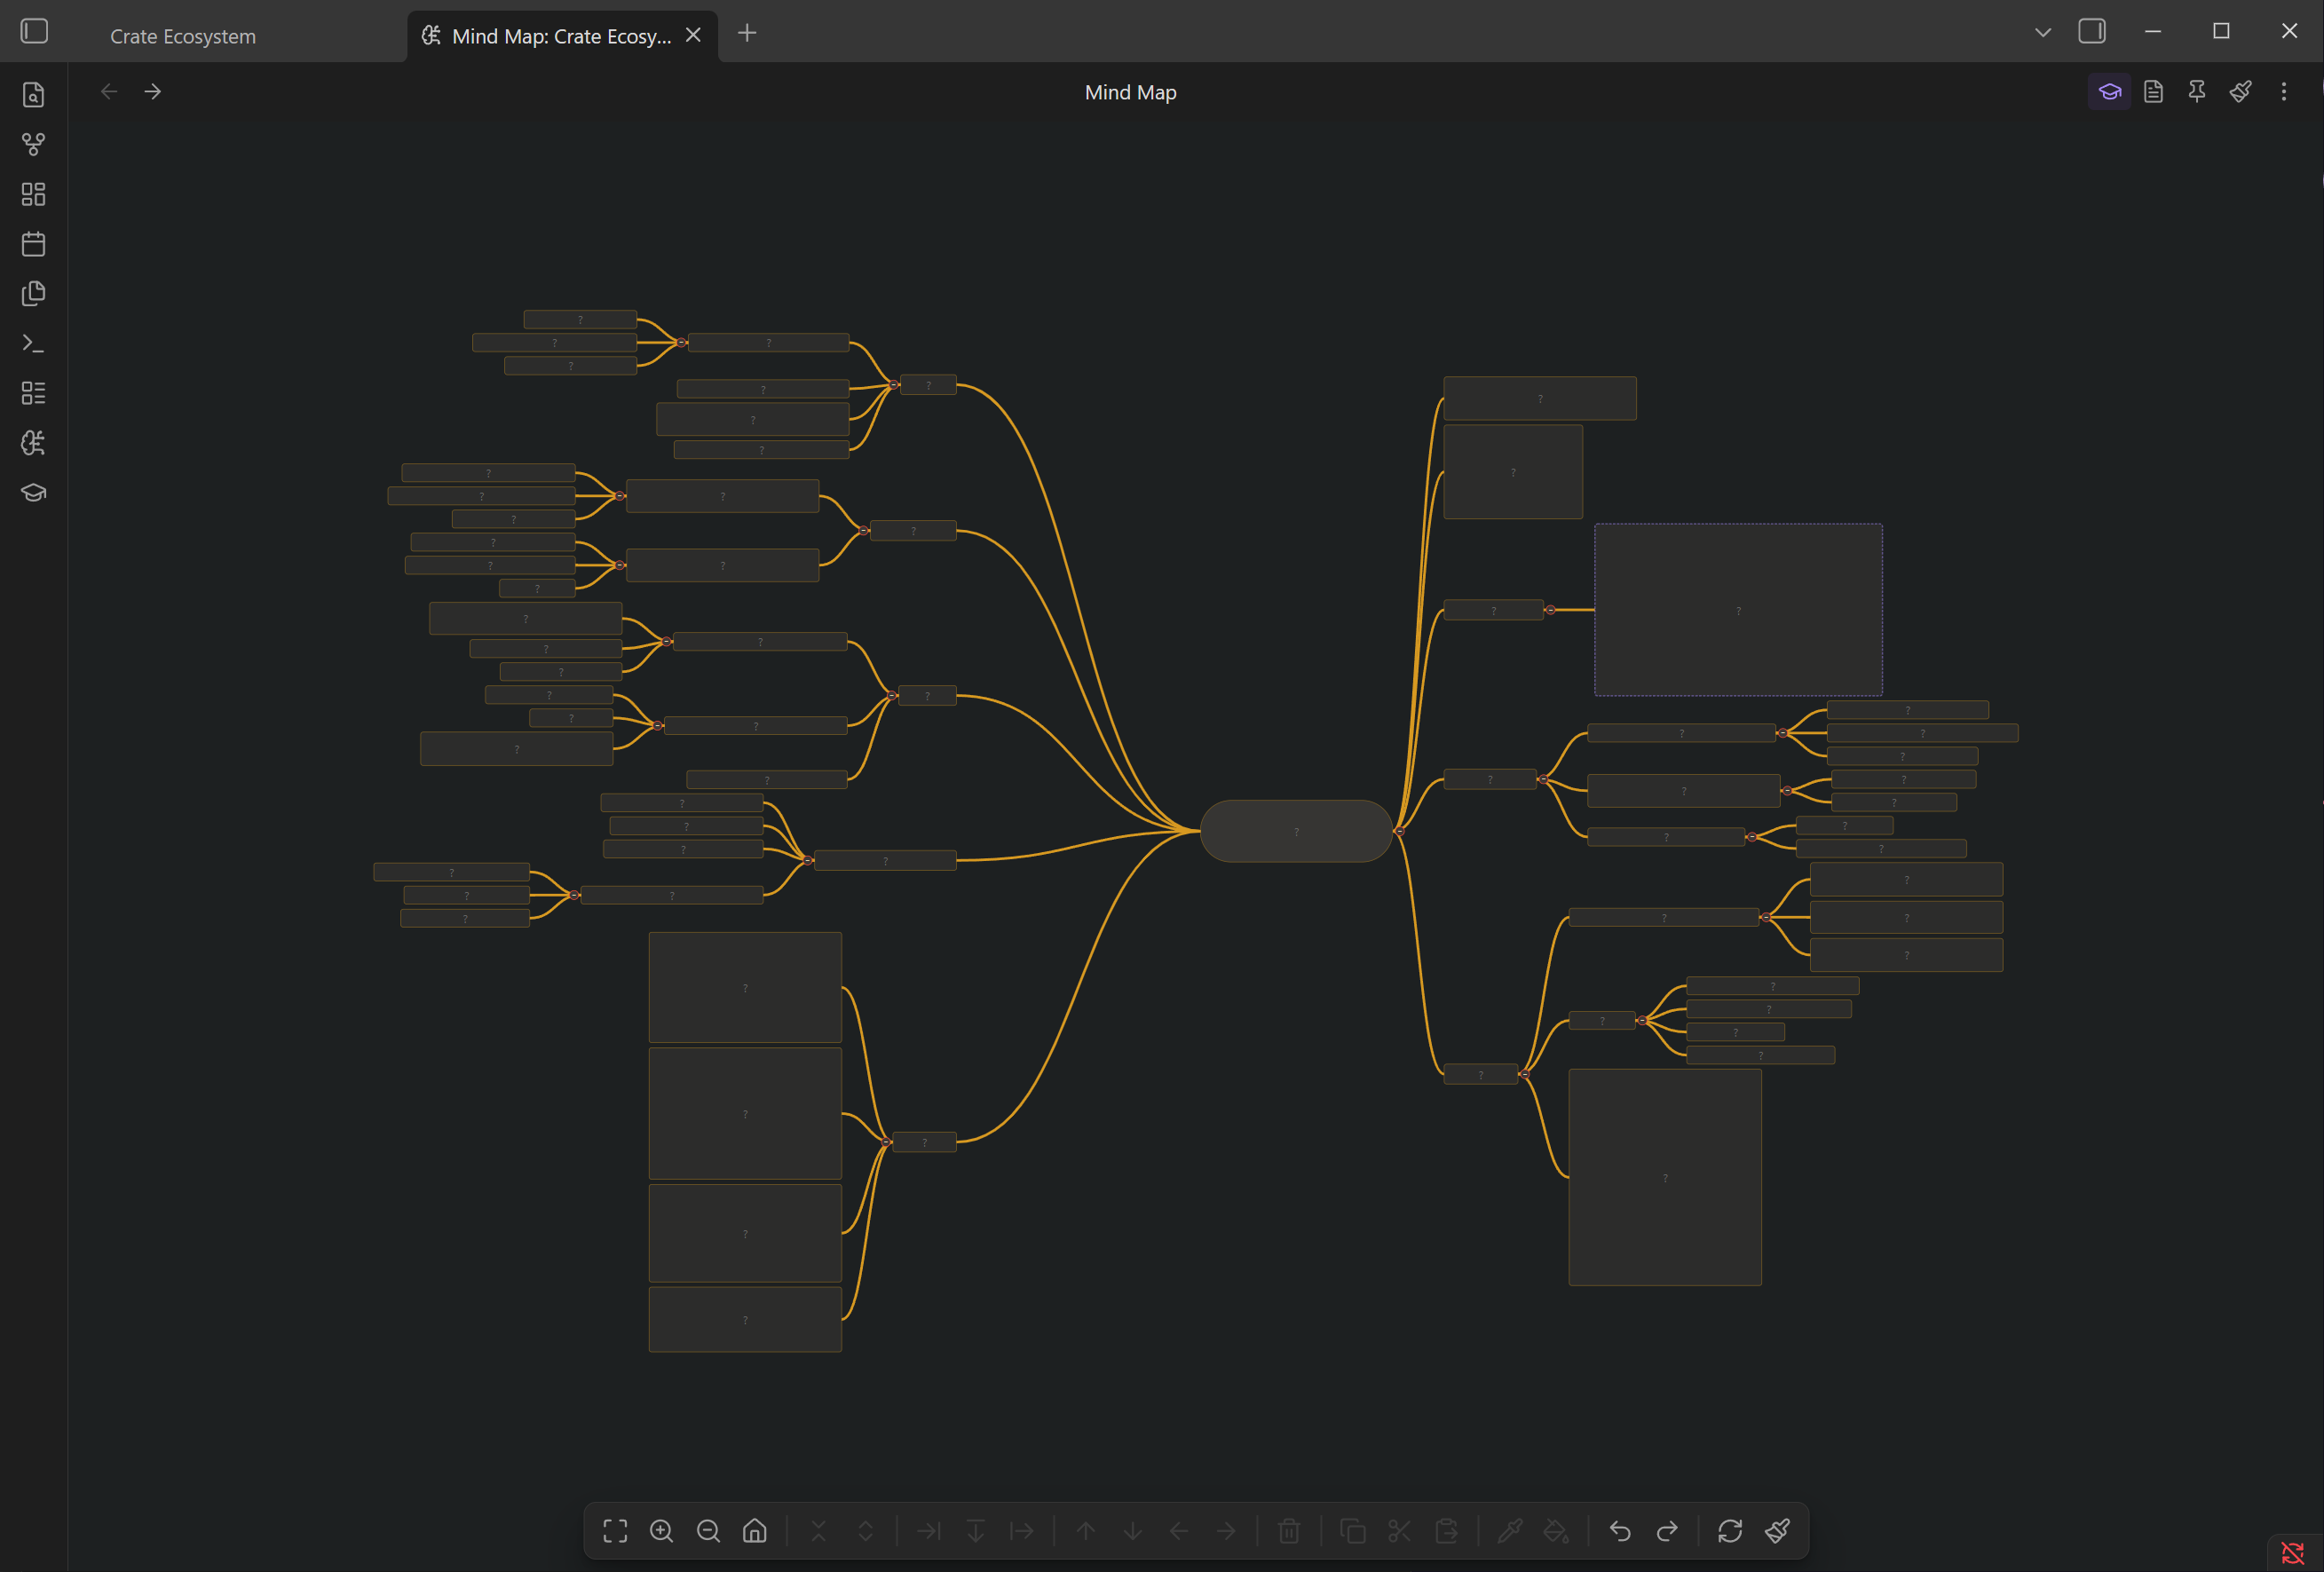Select the brain mind-map icon in the left ribbon
The width and height of the screenshot is (2324, 1572).
(x=33, y=443)
